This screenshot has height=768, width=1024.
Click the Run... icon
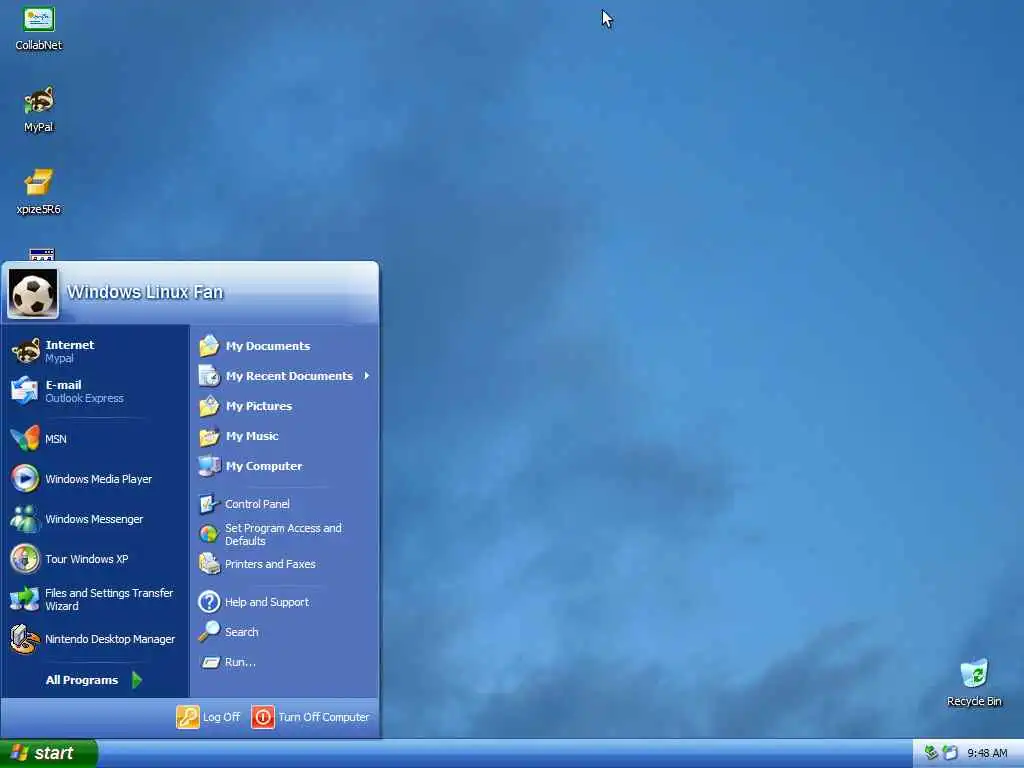coord(210,662)
